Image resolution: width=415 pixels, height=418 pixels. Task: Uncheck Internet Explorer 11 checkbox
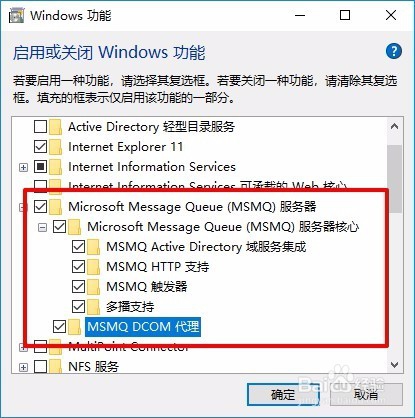pos(40,147)
